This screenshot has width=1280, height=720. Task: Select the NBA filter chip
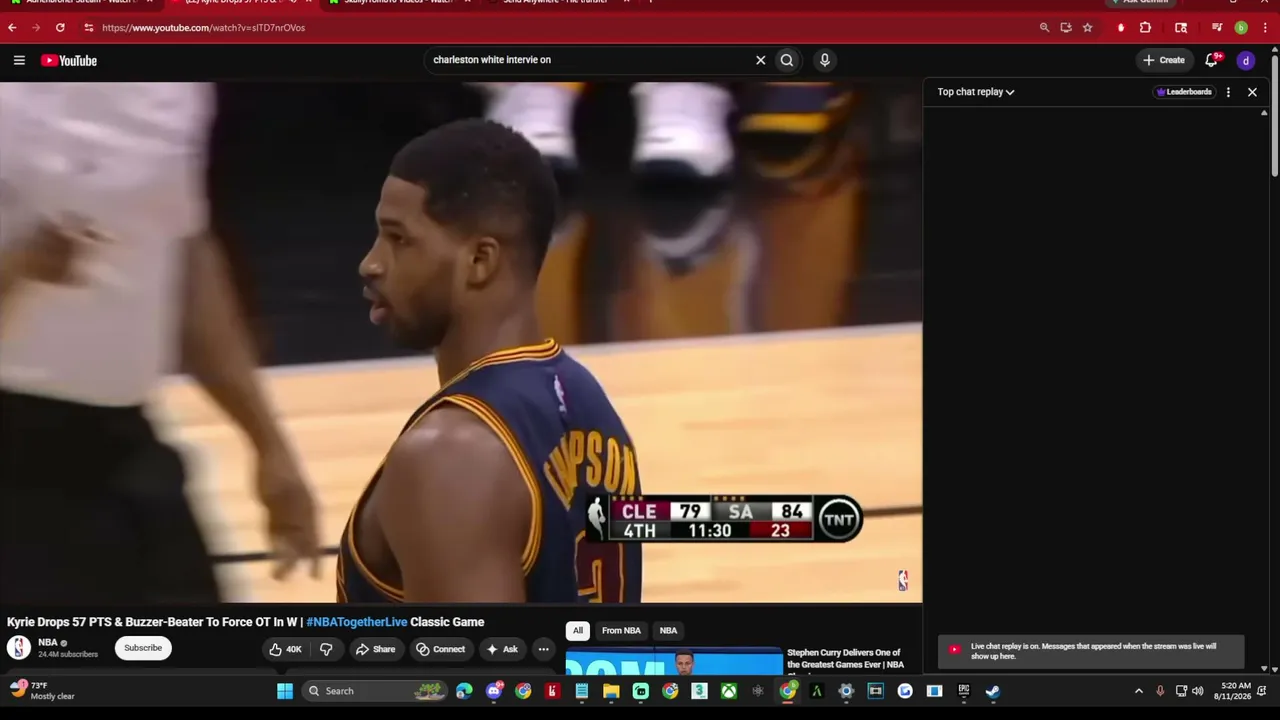[668, 631]
